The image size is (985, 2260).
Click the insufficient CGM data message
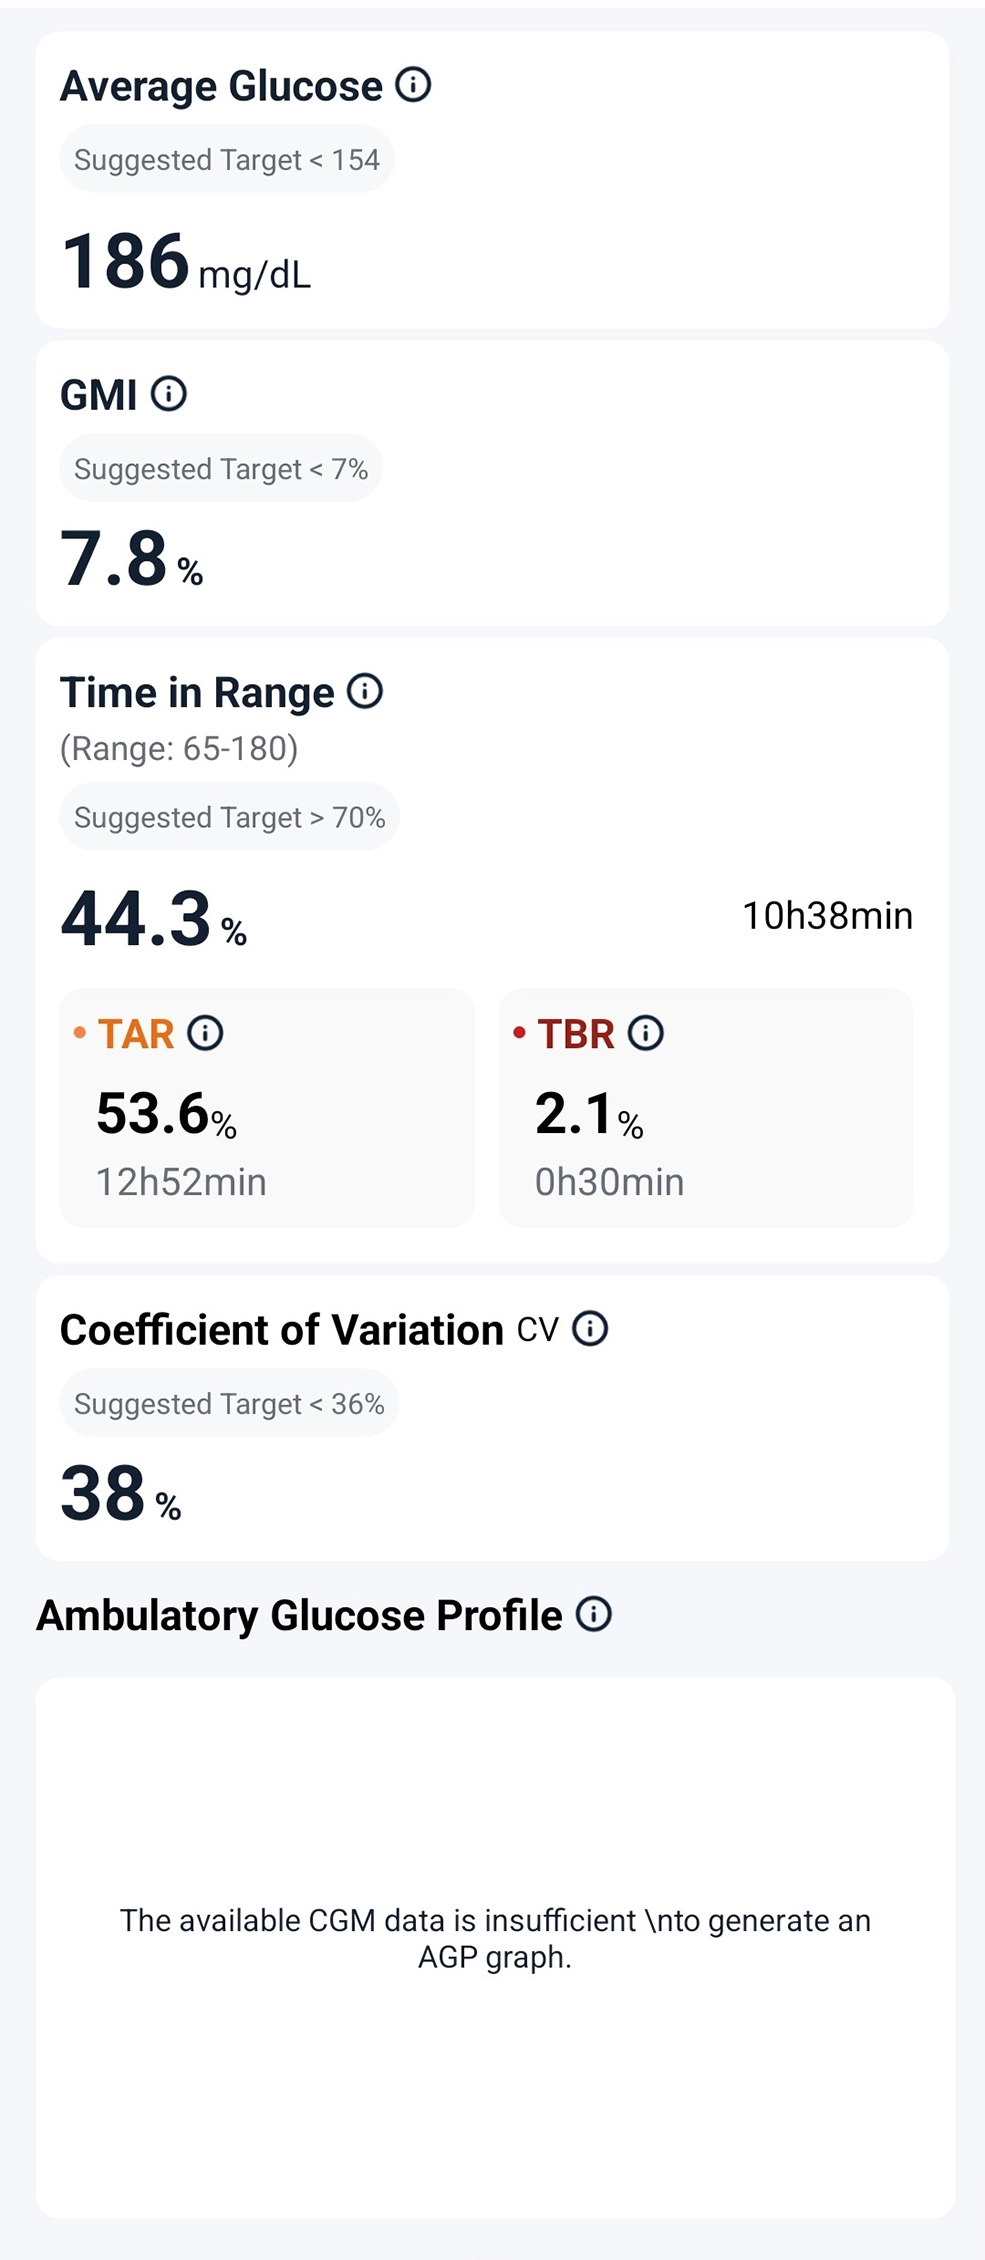point(495,1938)
